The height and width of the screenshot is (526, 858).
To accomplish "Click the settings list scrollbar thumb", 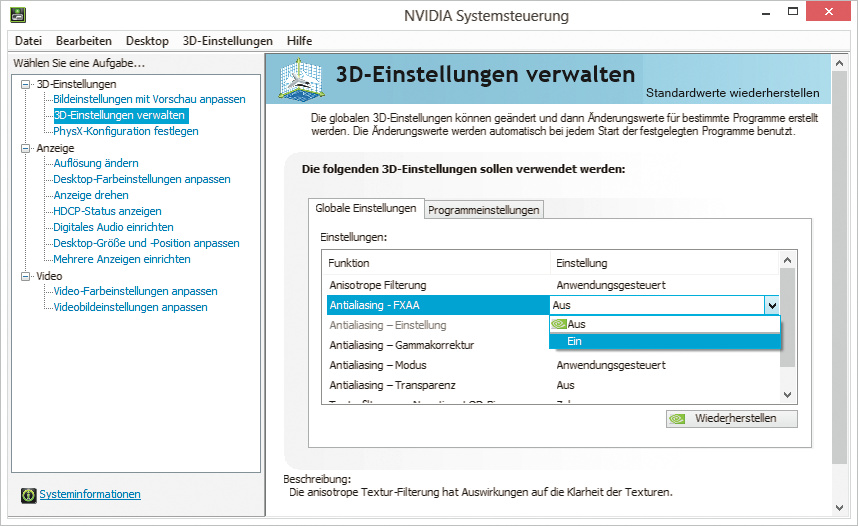I will [x=787, y=317].
